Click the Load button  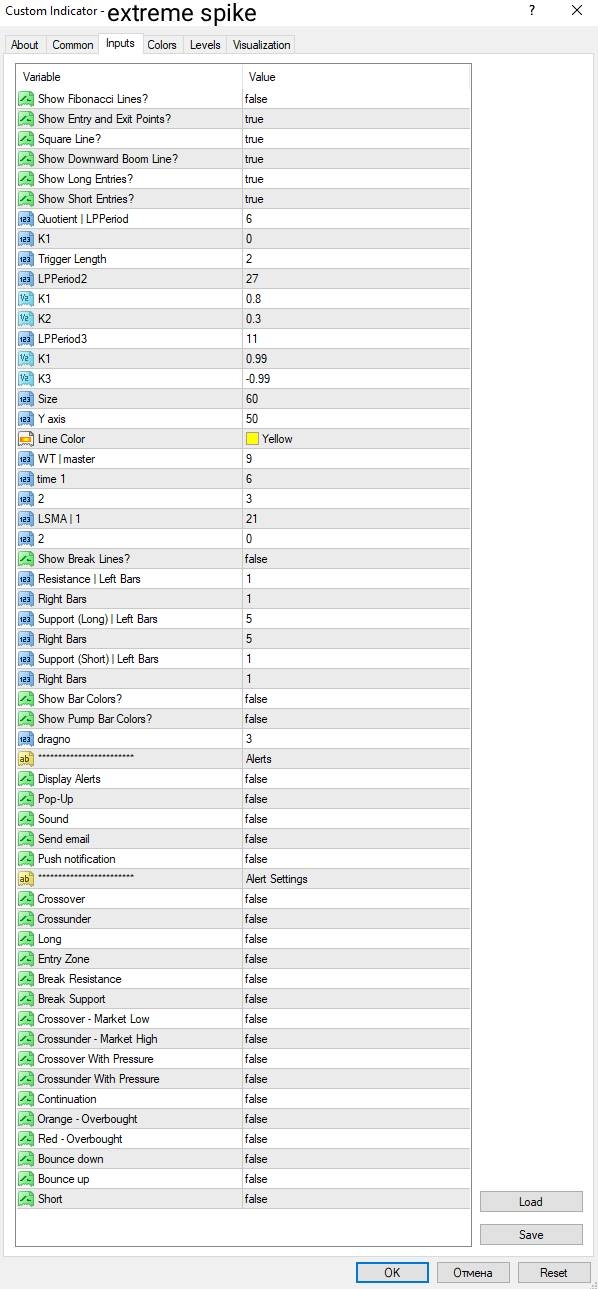pyautogui.click(x=531, y=1202)
